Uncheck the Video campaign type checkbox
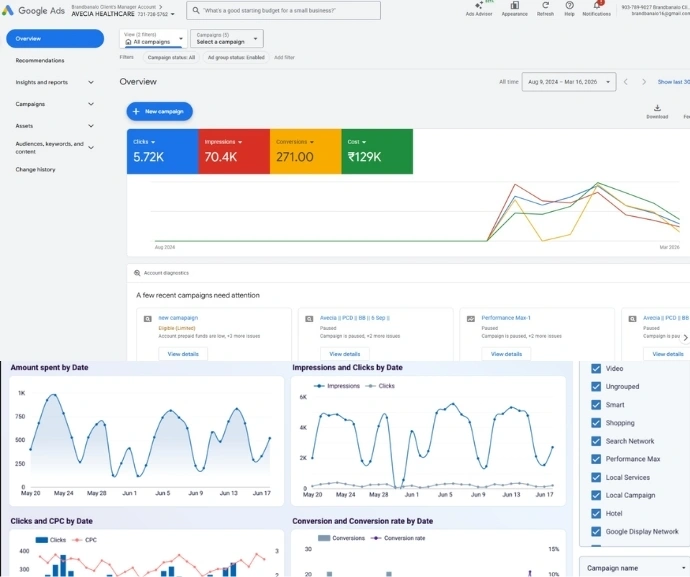 [596, 368]
